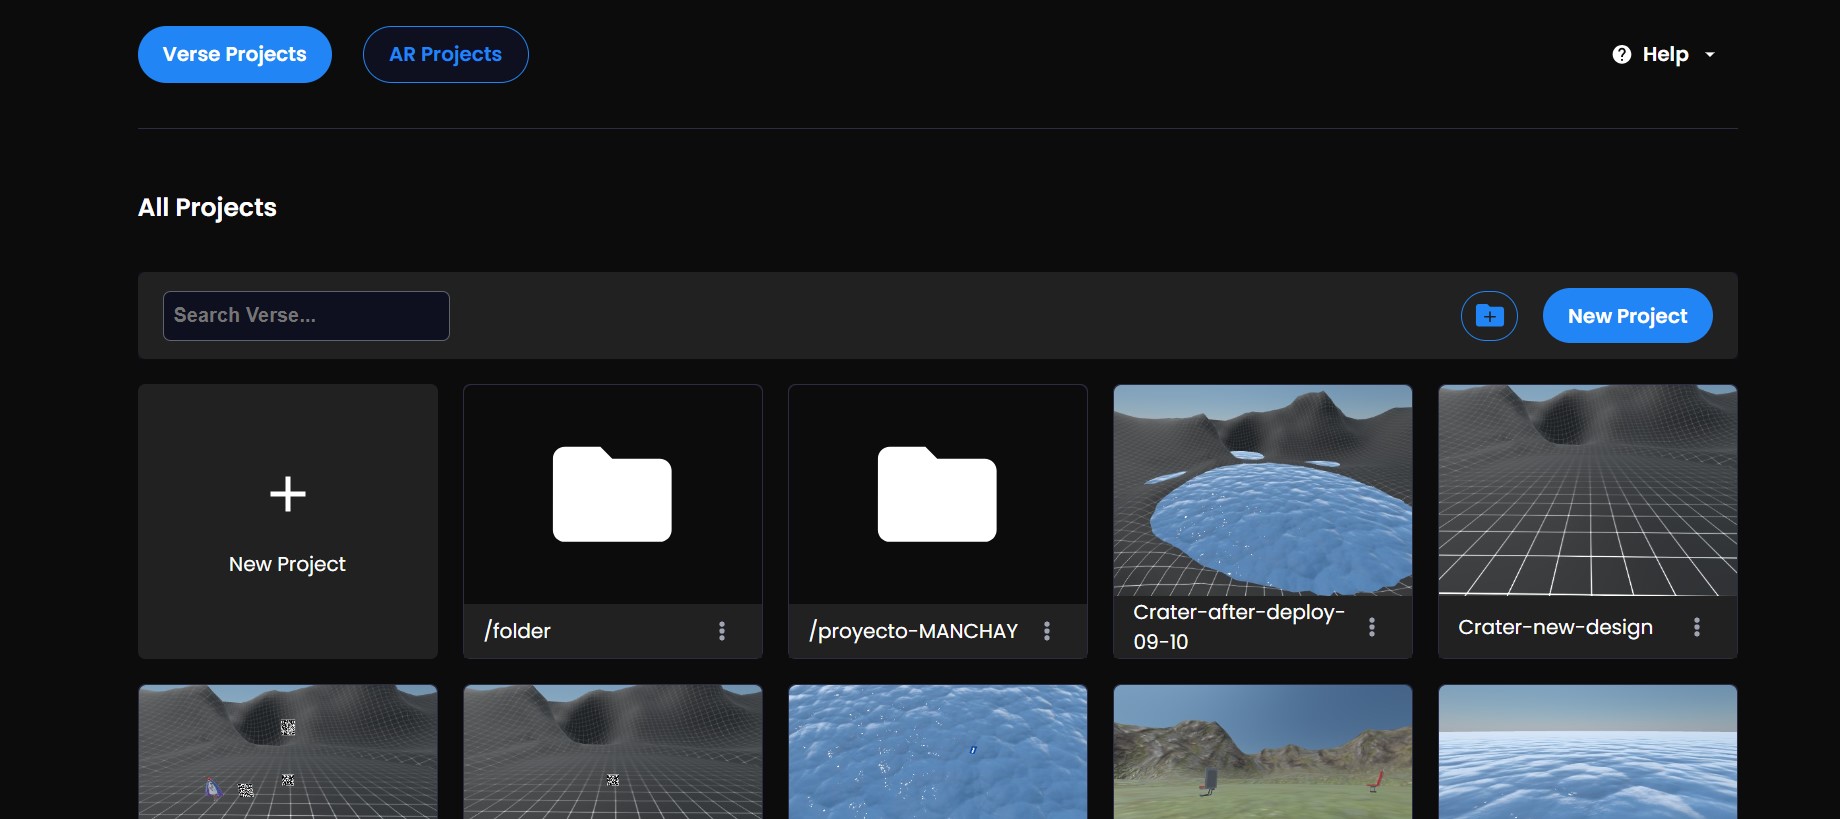Image resolution: width=1840 pixels, height=819 pixels.
Task: Switch to the AR Projects tab
Action: (x=445, y=54)
